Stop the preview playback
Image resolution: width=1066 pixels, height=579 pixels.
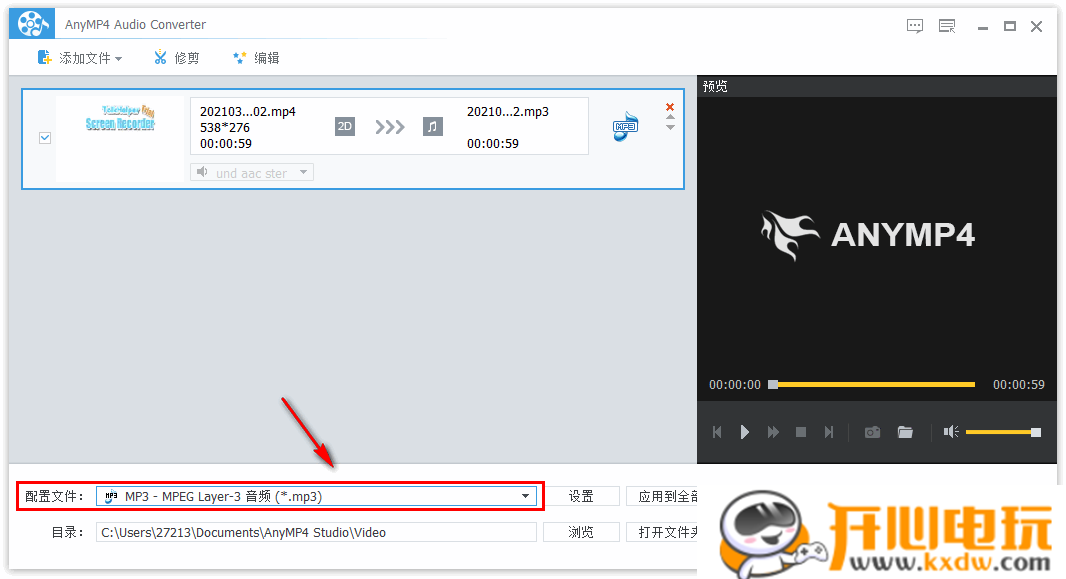point(801,432)
